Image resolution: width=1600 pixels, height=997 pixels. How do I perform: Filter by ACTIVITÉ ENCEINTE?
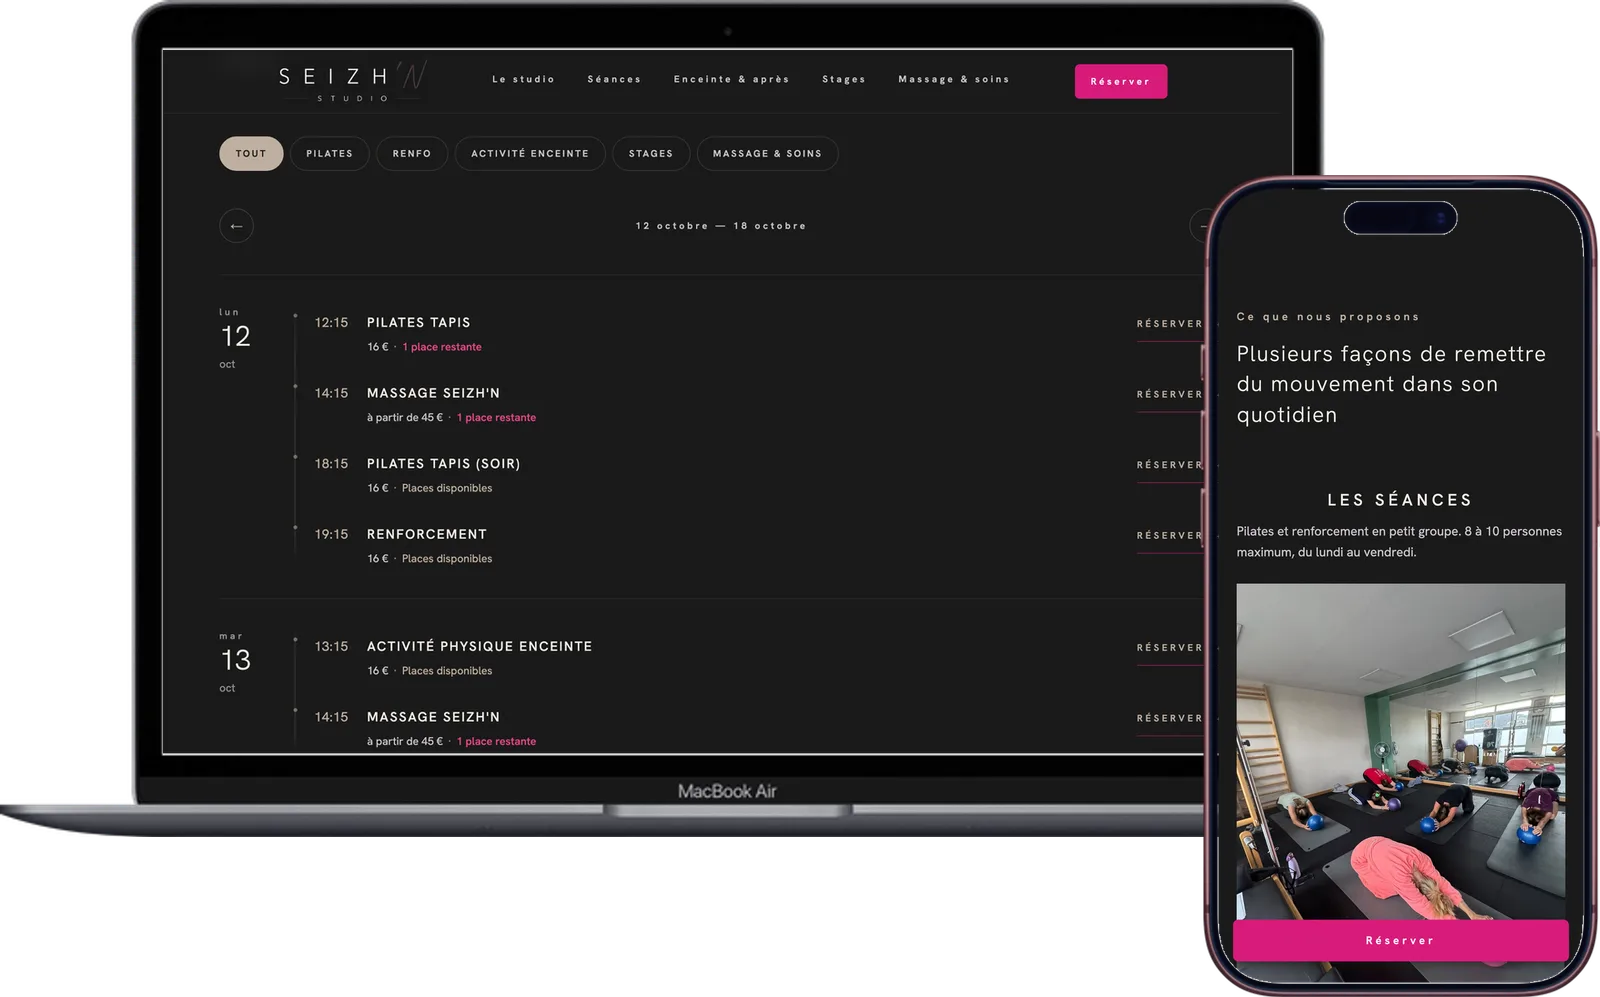[x=530, y=154]
